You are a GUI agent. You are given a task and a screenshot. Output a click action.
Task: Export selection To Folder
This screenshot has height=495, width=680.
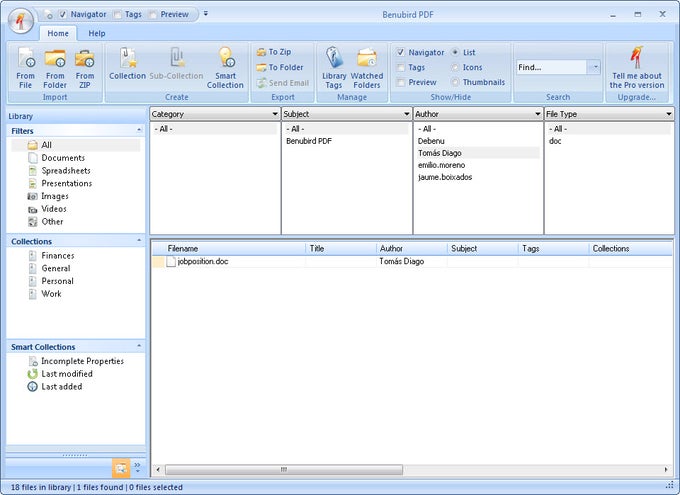[280, 67]
